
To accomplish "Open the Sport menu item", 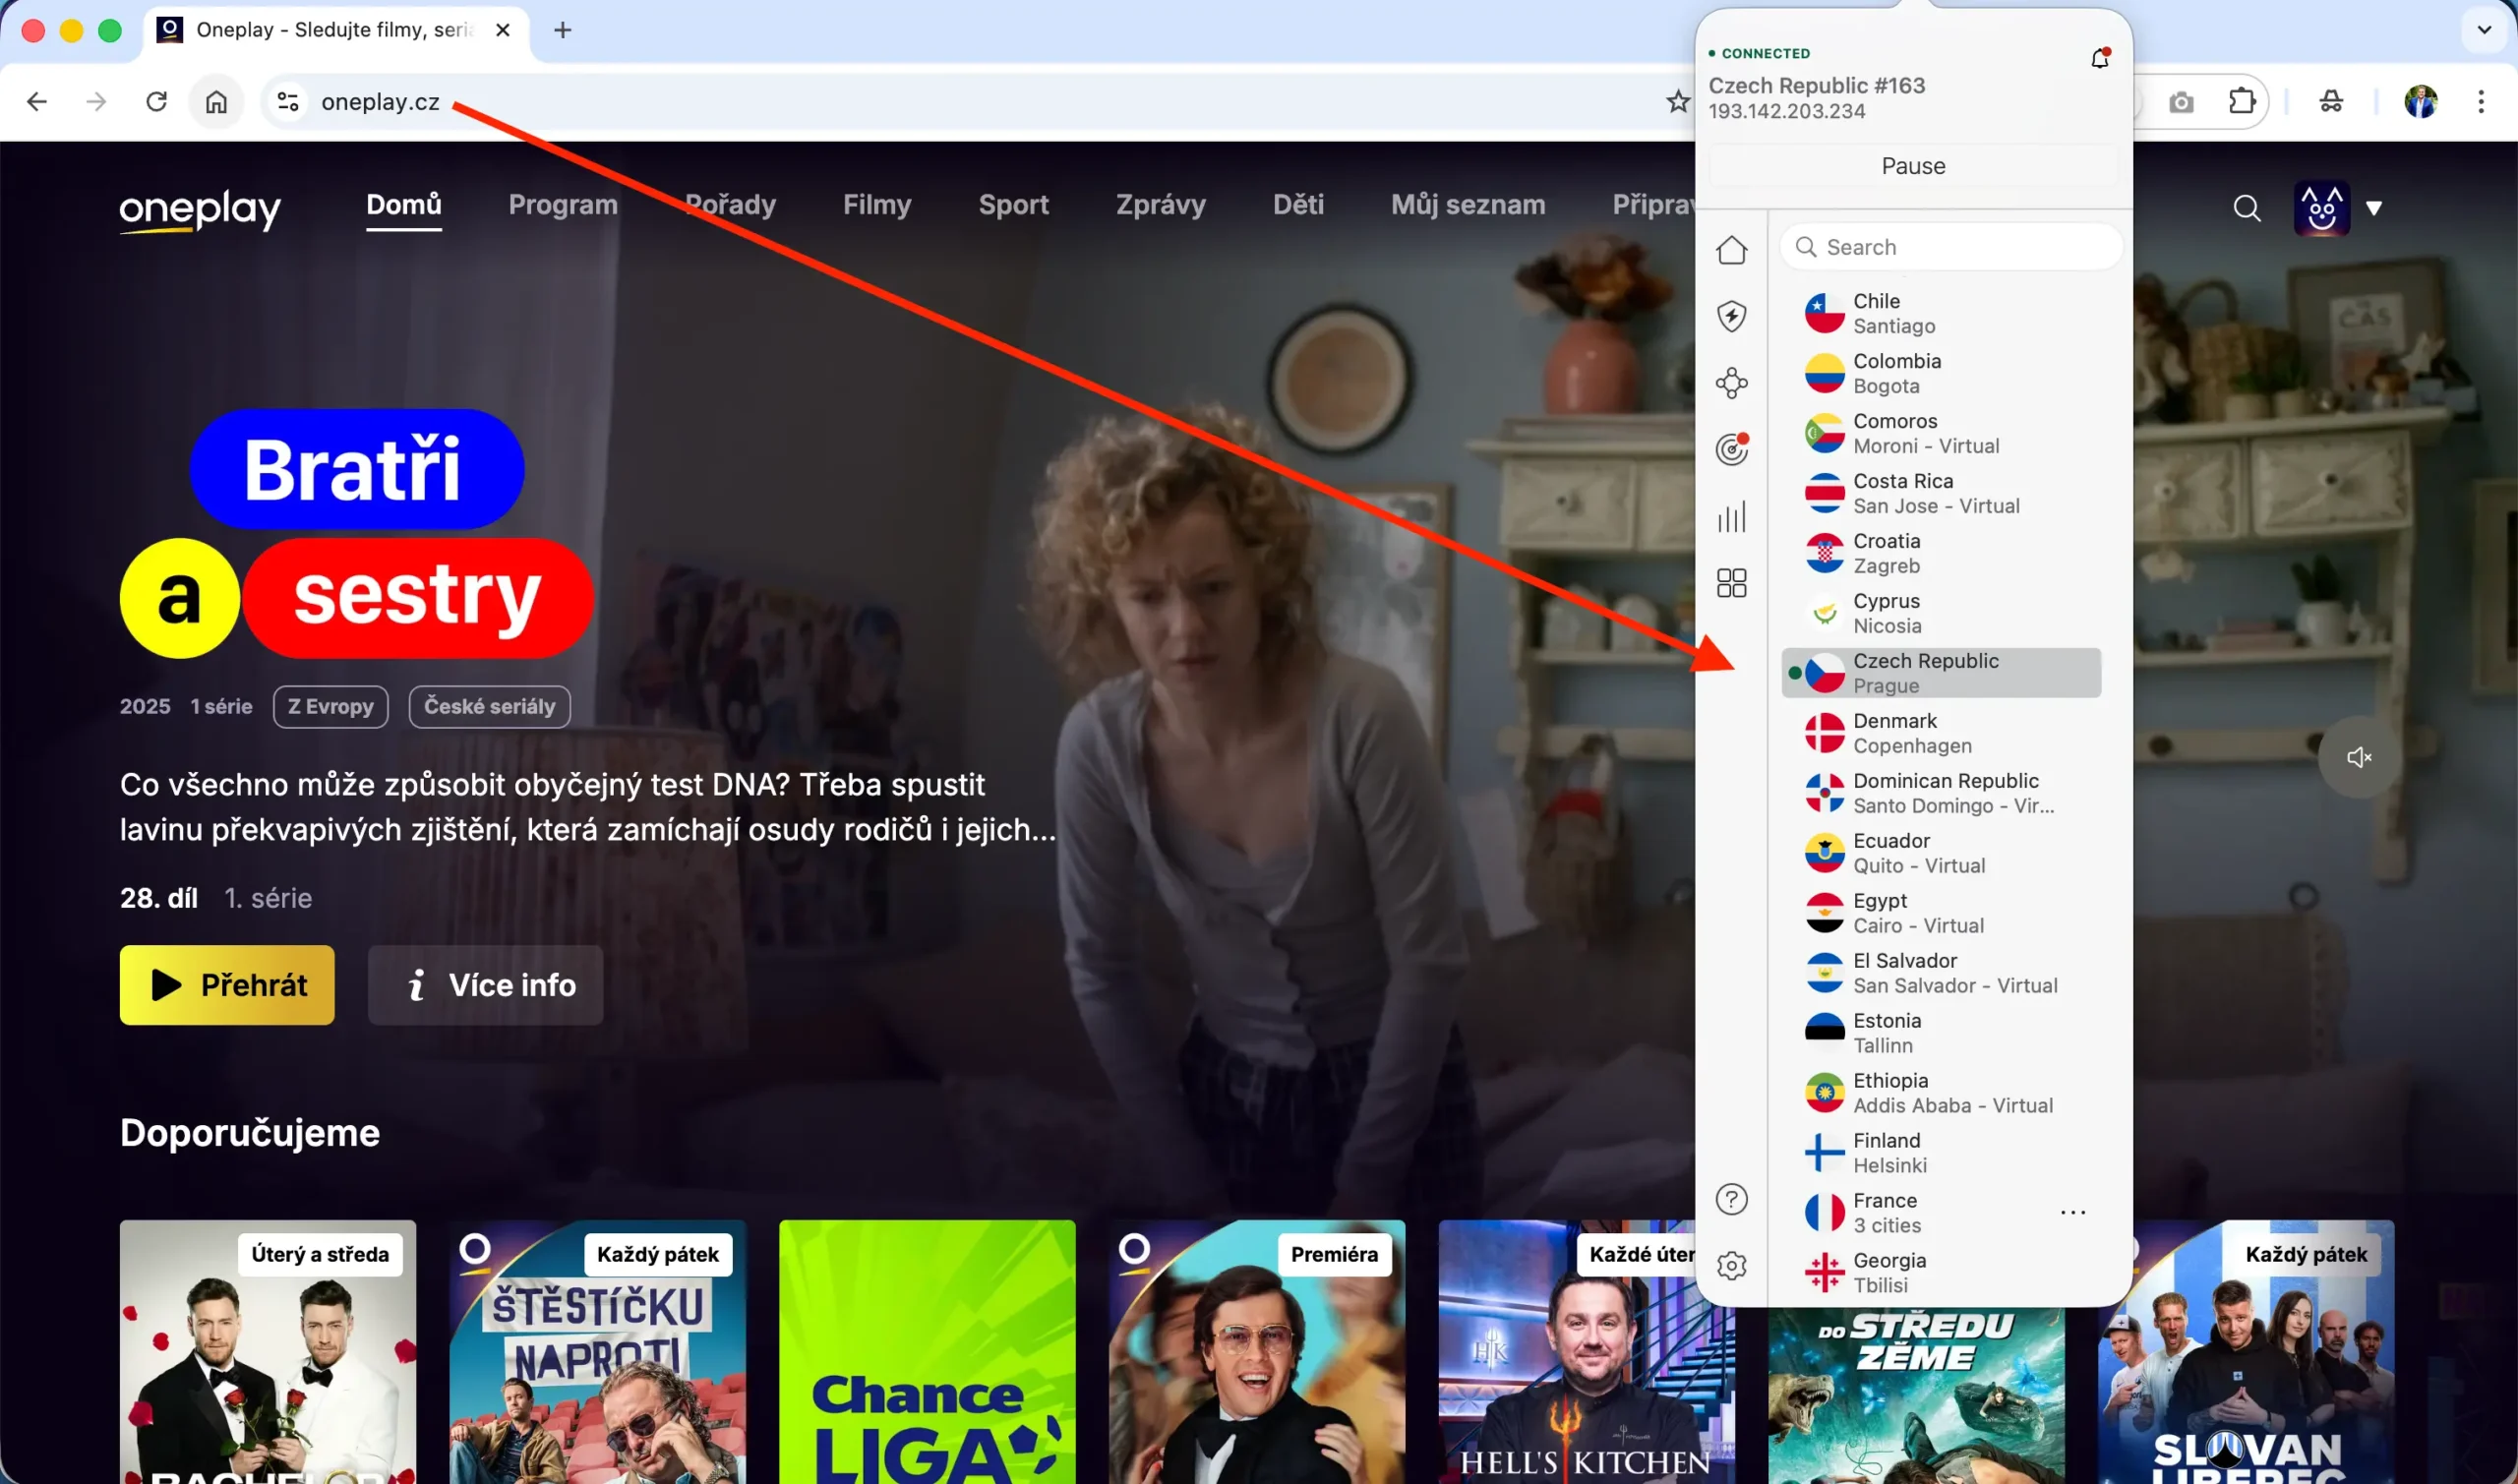I will [1013, 204].
